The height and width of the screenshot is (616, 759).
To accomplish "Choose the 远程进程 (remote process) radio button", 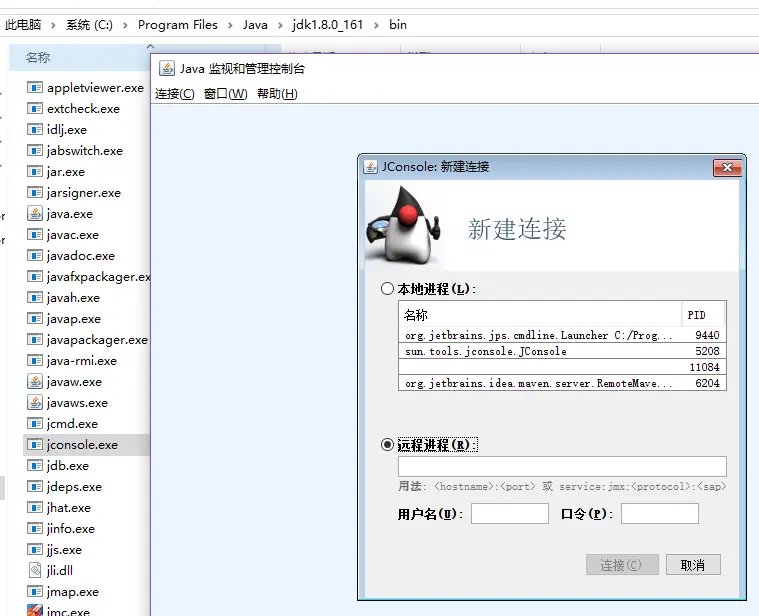I will [387, 444].
